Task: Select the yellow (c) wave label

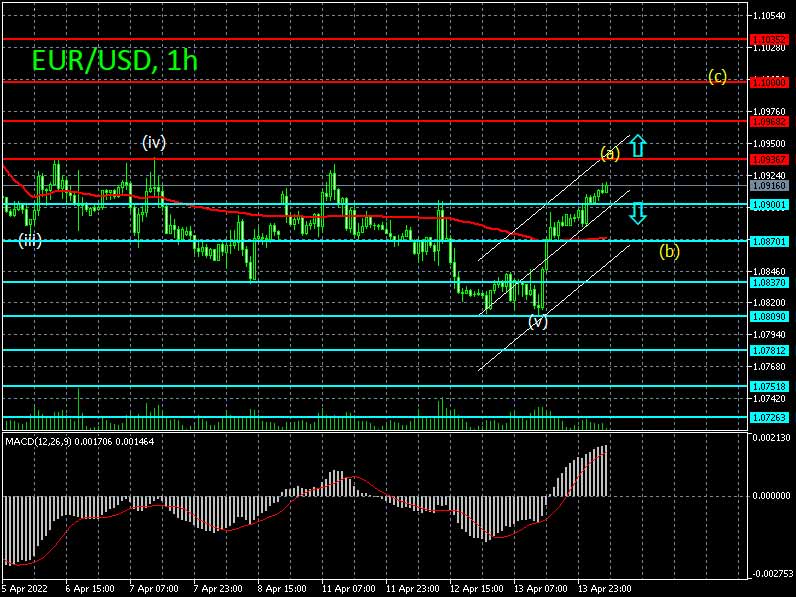Action: point(717,77)
